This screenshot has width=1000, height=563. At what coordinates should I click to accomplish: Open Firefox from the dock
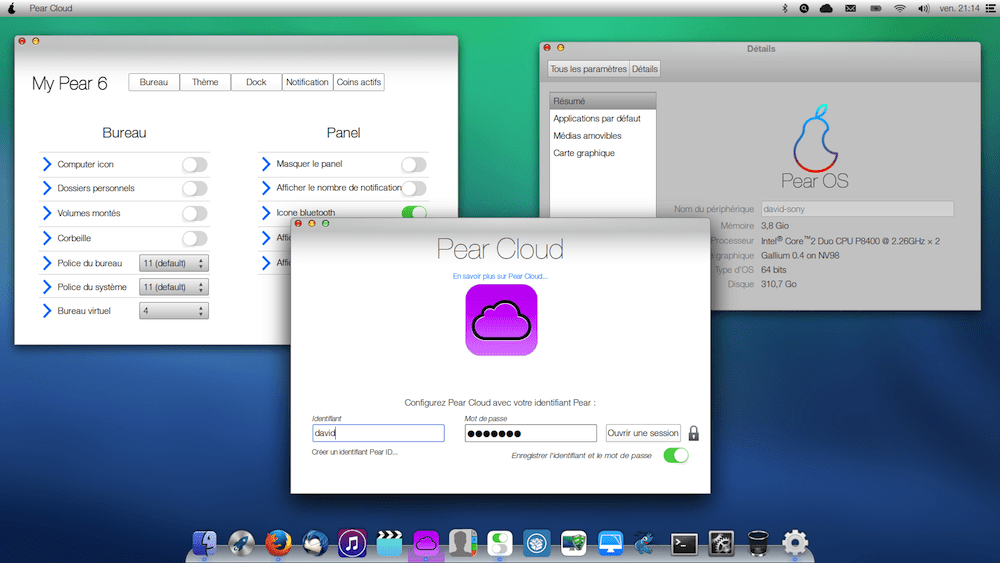[x=277, y=542]
